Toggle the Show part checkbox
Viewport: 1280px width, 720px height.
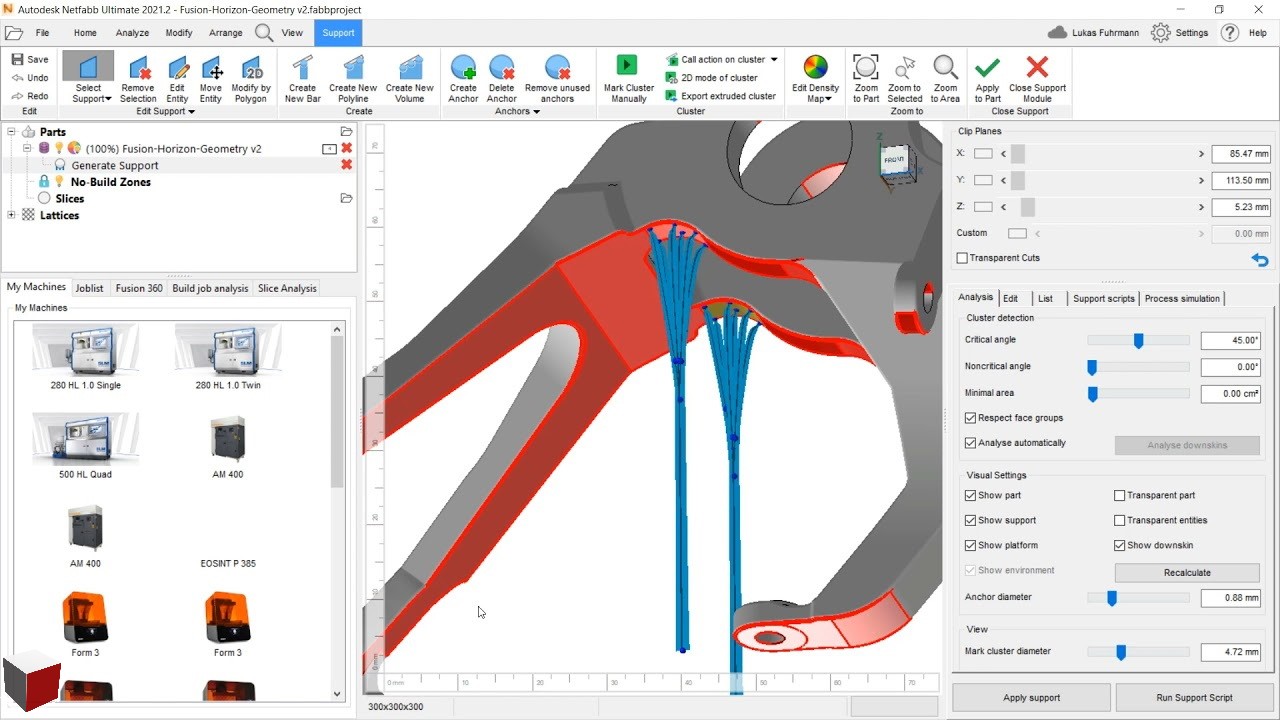(x=970, y=495)
